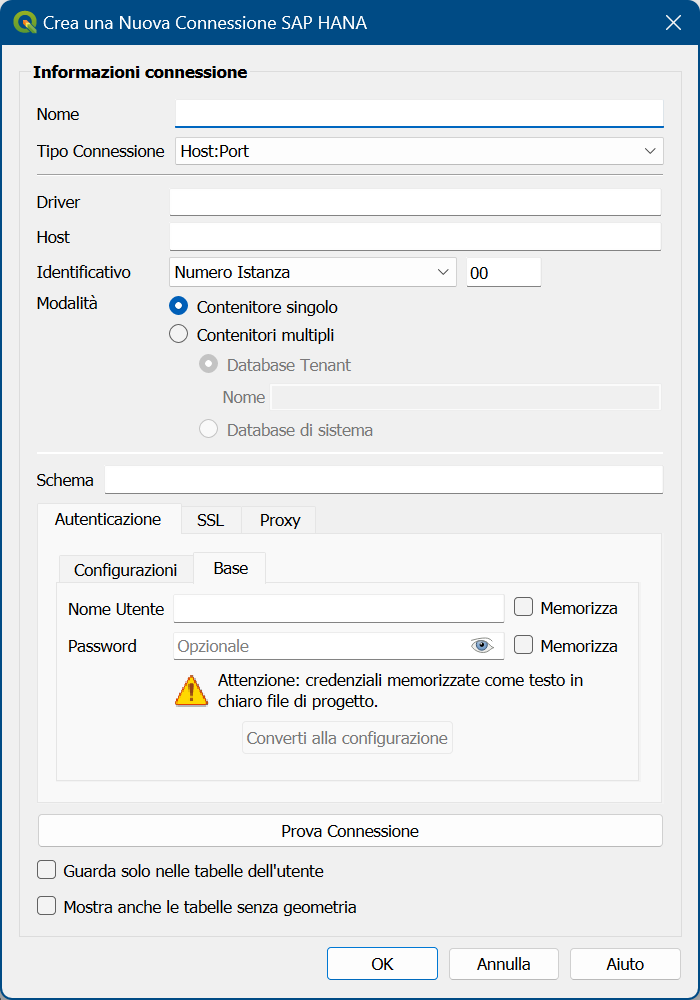Click into the Schema input field
Screen dimensions: 700x1000
[384, 480]
